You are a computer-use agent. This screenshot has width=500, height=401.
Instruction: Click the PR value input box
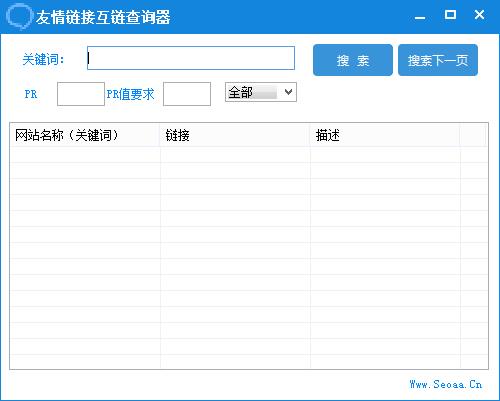click(81, 94)
